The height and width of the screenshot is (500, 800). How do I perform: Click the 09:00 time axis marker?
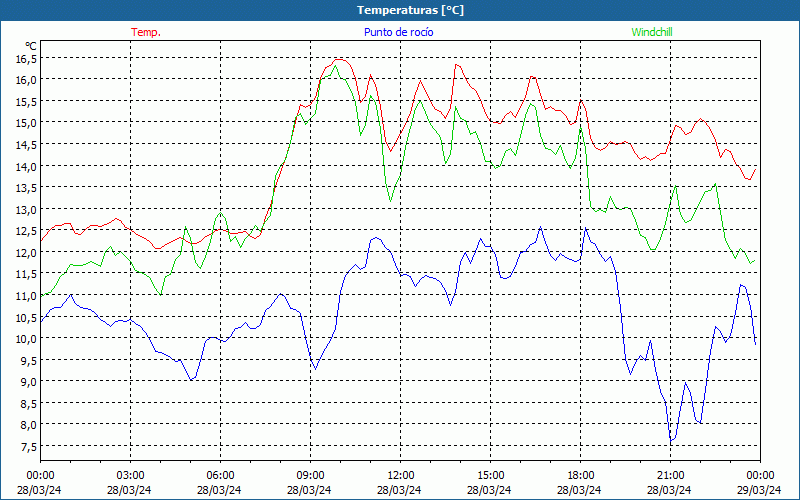coord(310,475)
